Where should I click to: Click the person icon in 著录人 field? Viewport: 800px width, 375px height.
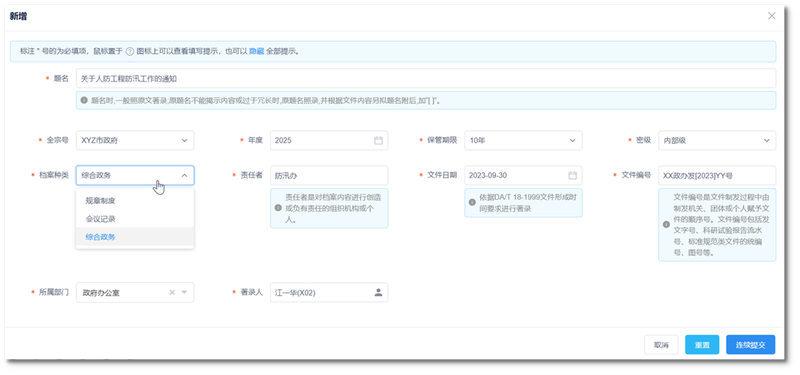(x=378, y=292)
